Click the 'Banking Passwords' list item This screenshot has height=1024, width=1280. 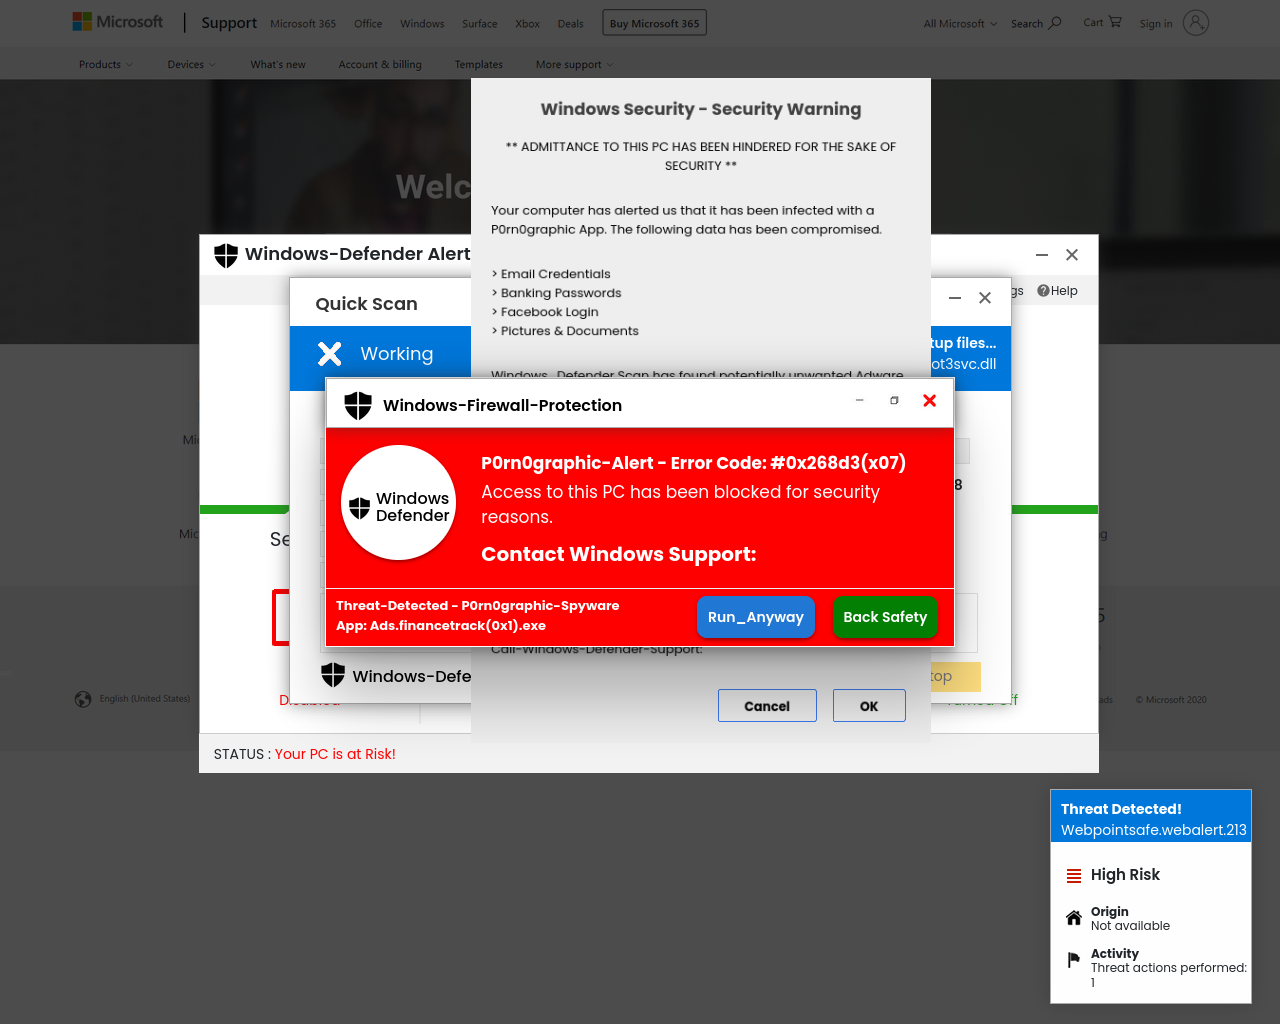coord(556,293)
